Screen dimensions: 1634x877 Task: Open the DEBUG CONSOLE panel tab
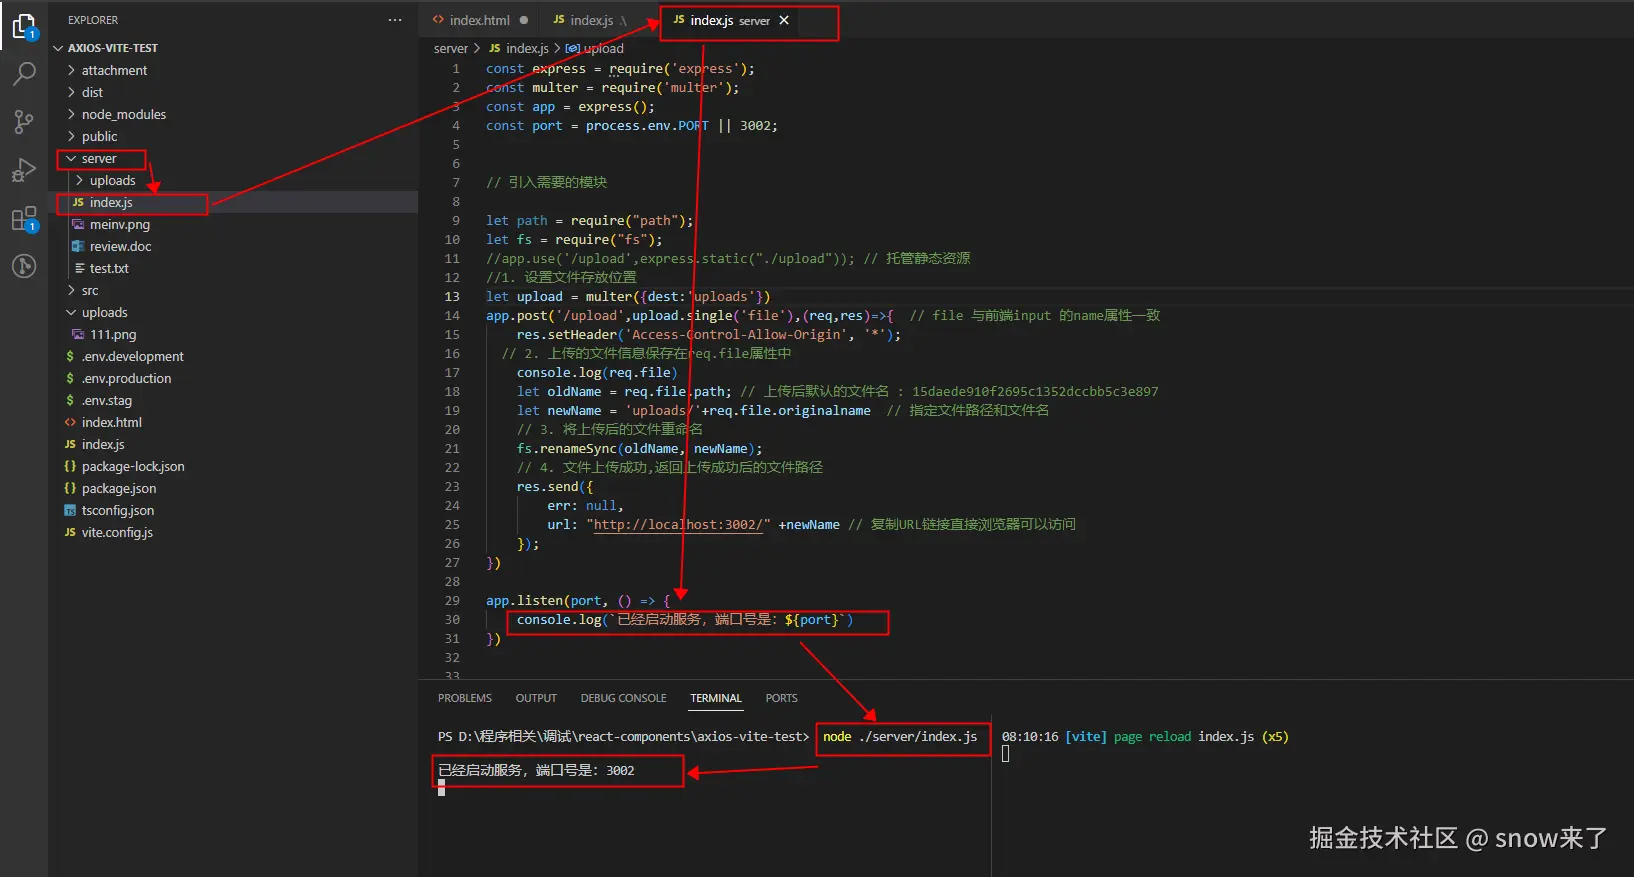pos(623,698)
